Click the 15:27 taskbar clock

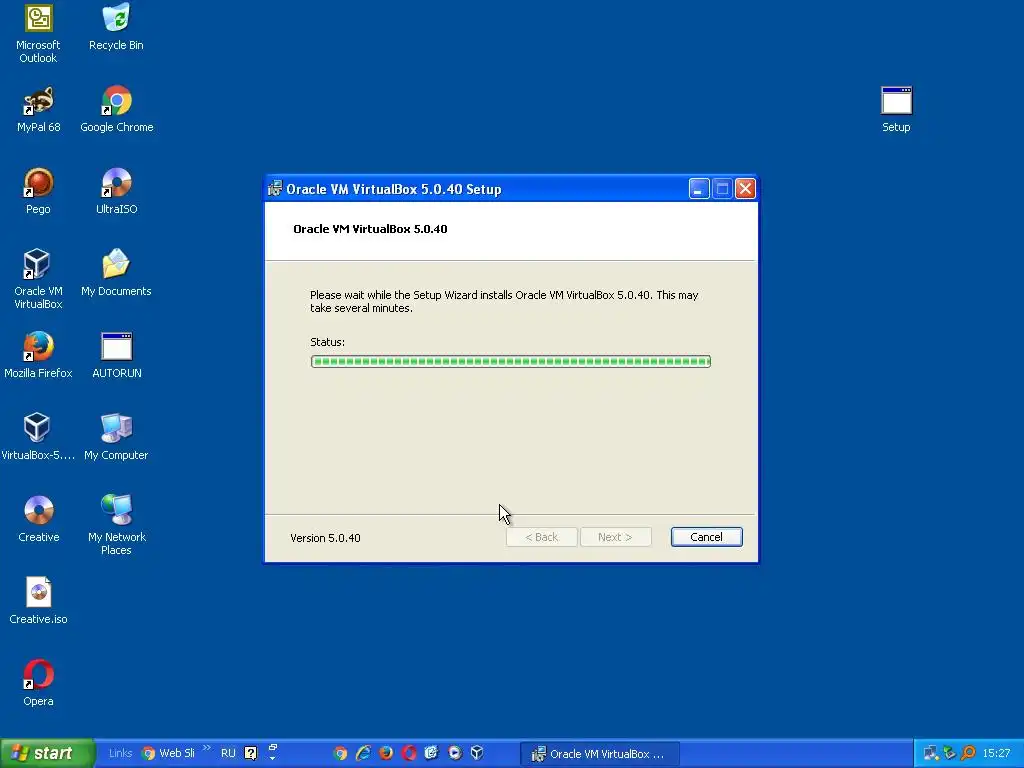[996, 753]
